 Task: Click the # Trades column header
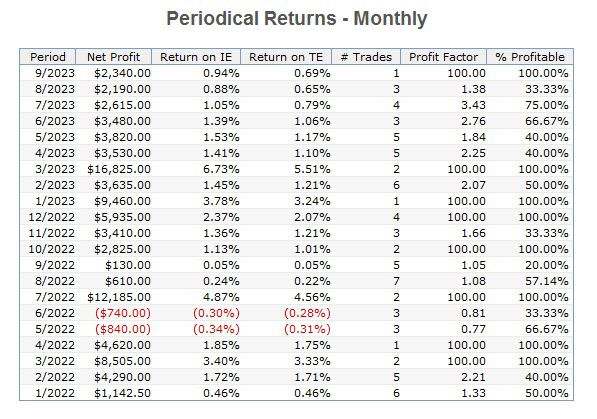pyautogui.click(x=366, y=57)
